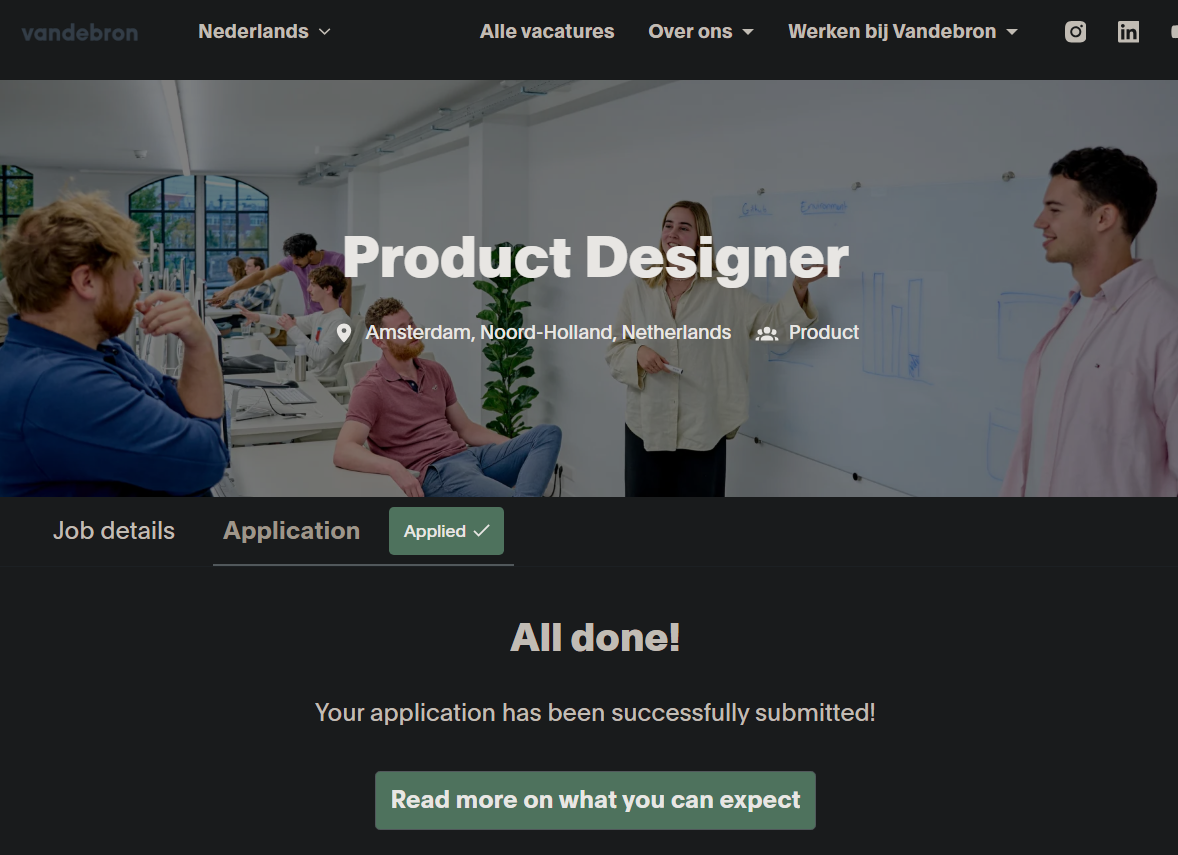Viewport: 1178px width, 855px height.
Task: Open the Instagram icon link
Action: 1075,32
